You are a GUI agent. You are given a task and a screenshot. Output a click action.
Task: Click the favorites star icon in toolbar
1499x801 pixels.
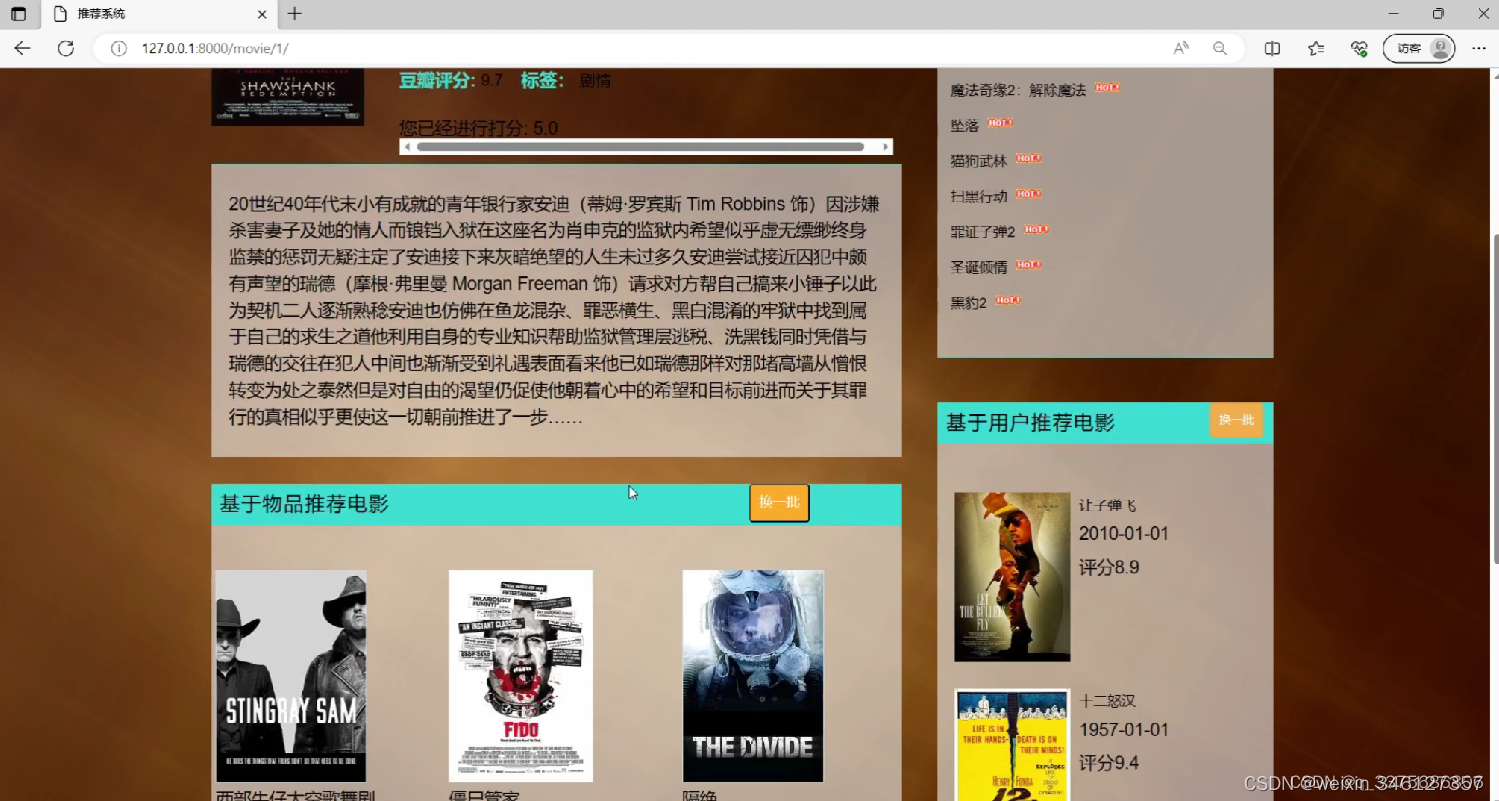pyautogui.click(x=1315, y=47)
